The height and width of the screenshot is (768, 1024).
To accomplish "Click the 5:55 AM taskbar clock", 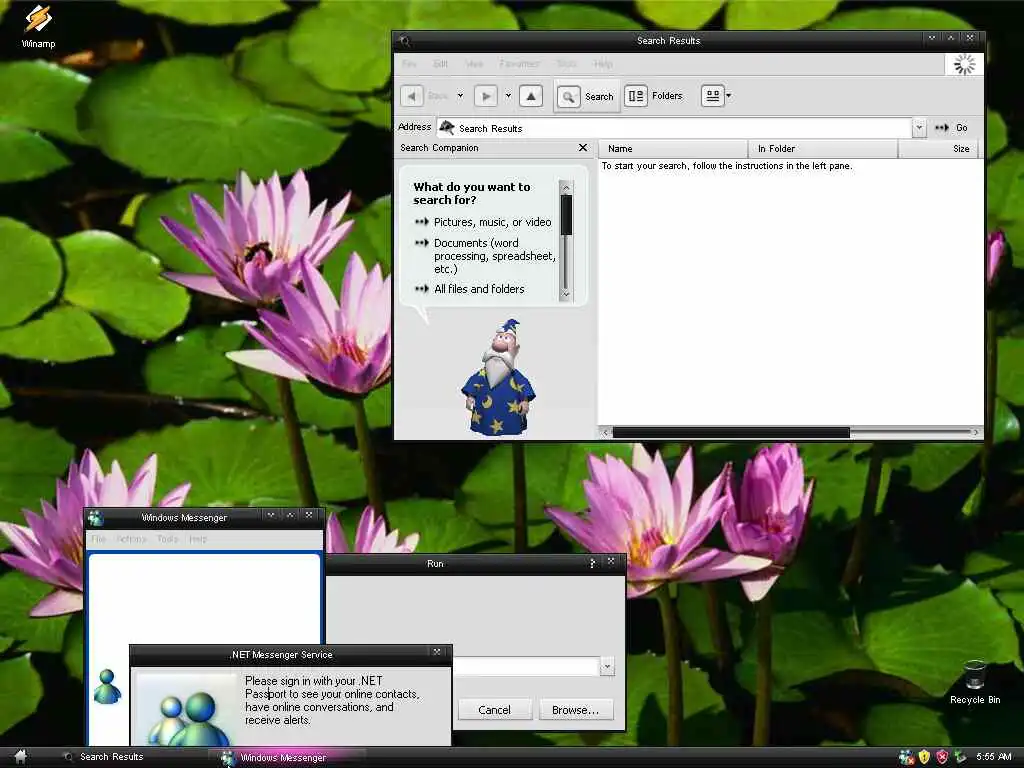I will (x=994, y=757).
